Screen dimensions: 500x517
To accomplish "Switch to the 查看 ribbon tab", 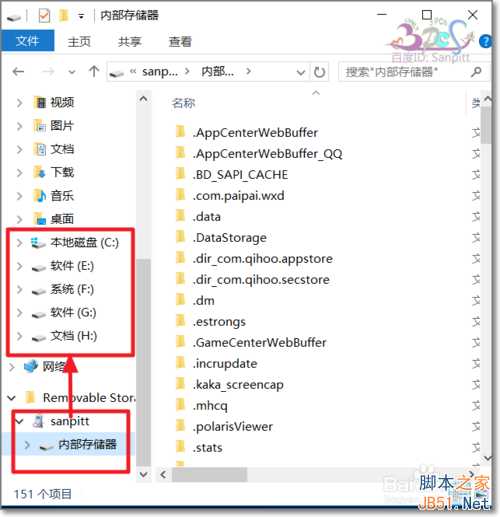I will click(x=180, y=42).
